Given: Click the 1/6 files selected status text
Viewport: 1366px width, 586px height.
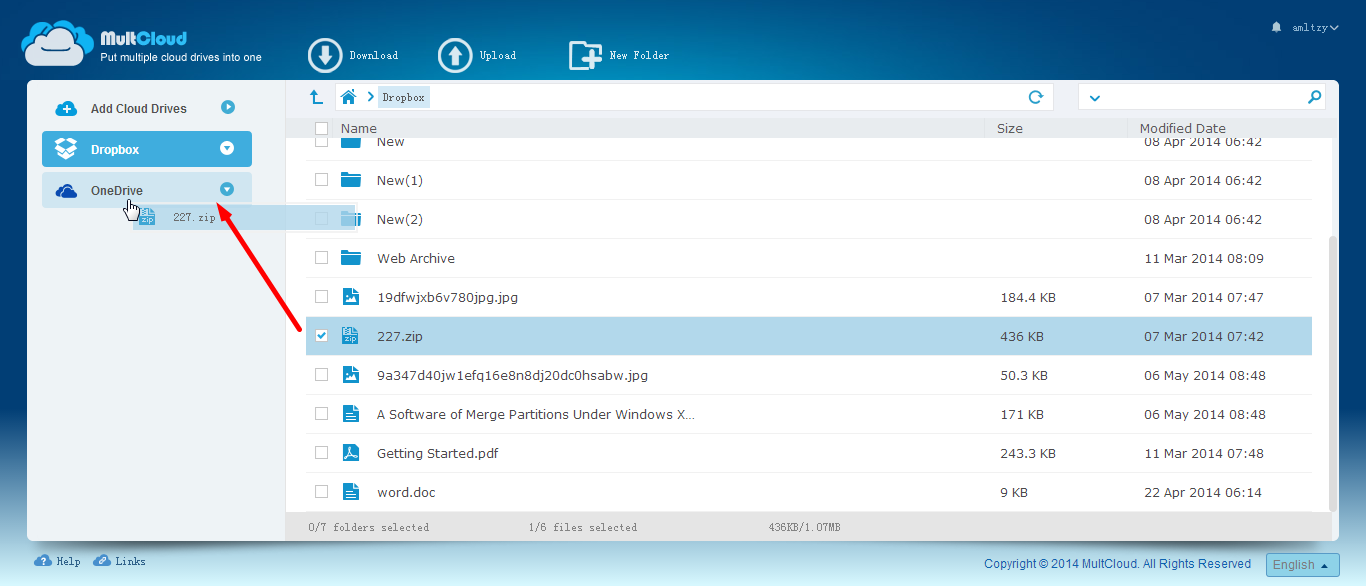Looking at the screenshot, I should point(583,527).
